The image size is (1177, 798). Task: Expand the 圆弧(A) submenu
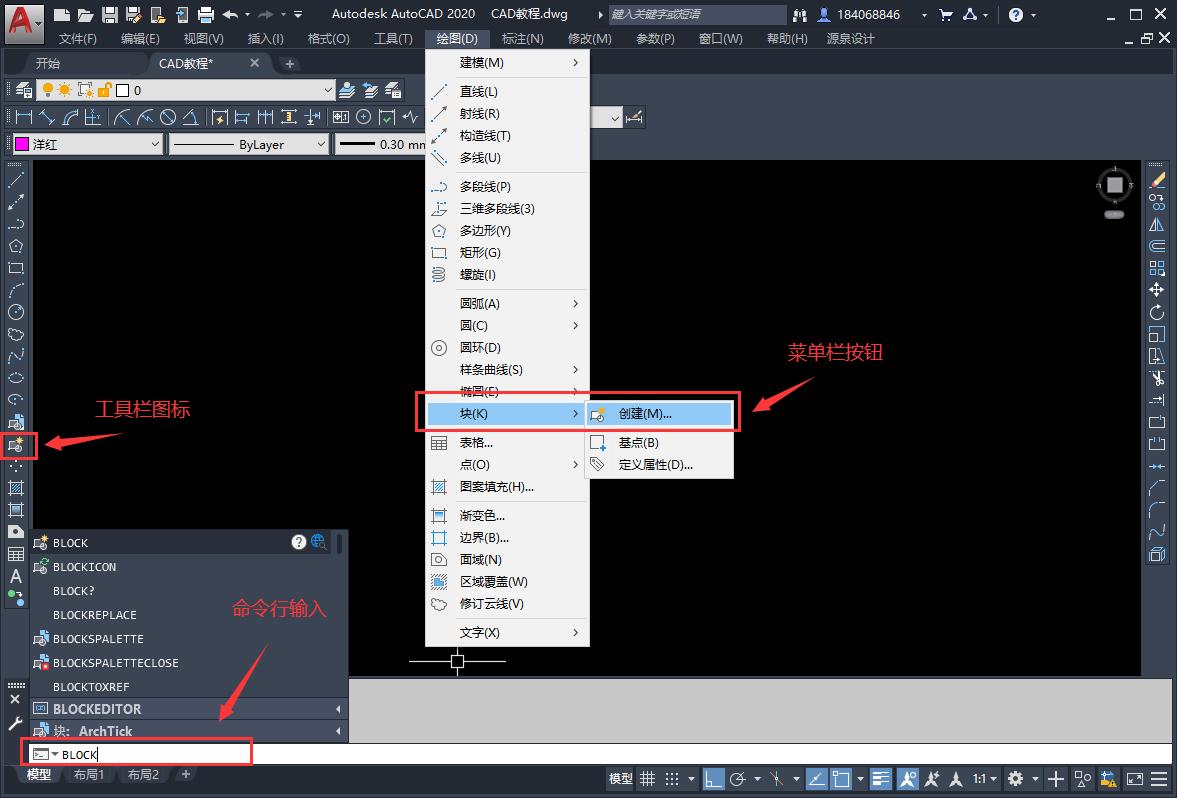point(507,303)
